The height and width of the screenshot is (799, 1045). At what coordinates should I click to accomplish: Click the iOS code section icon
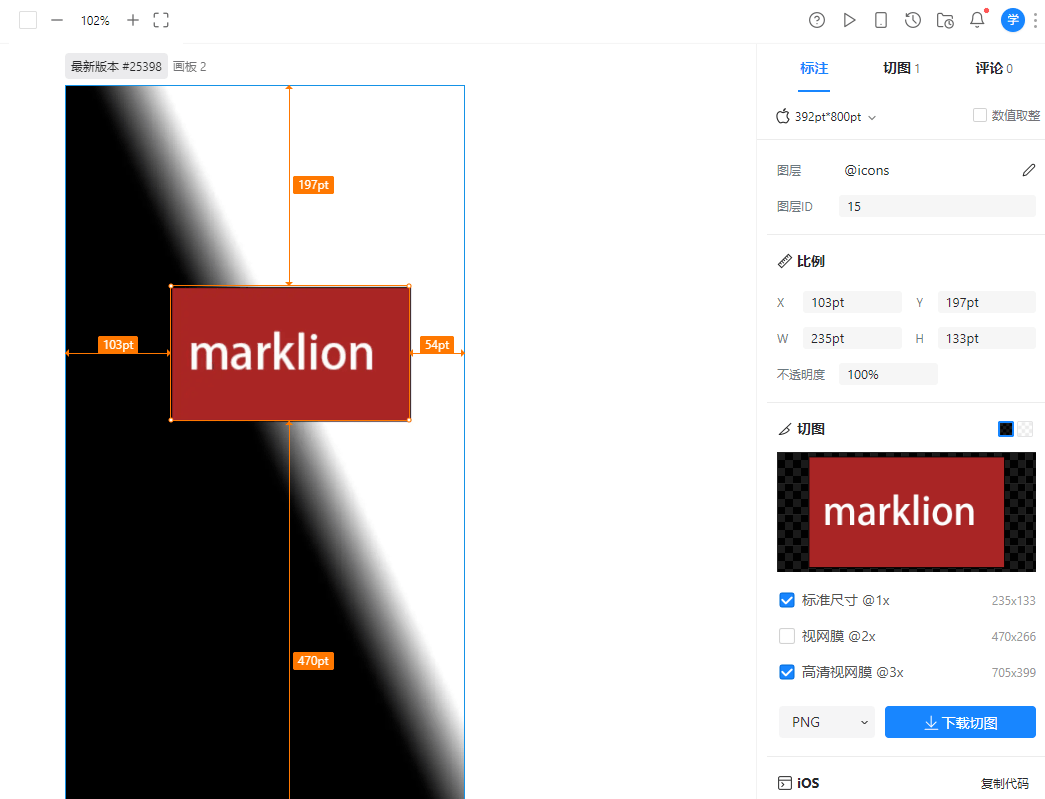[x=785, y=783]
